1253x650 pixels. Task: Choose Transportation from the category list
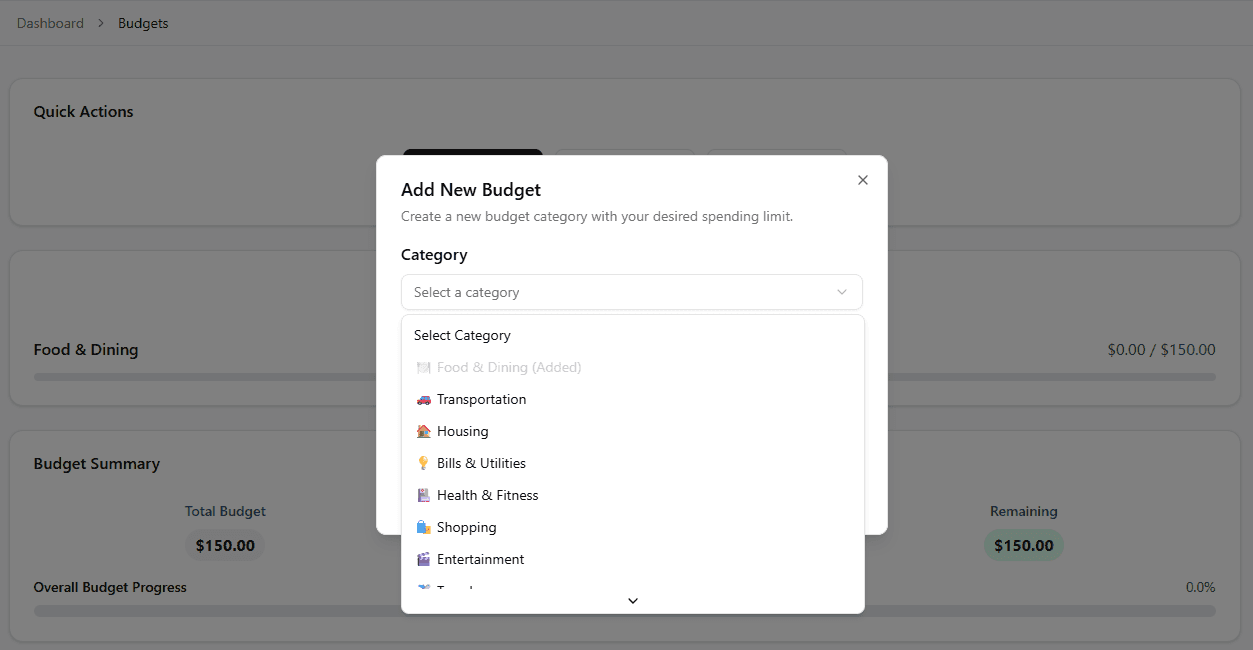pos(481,399)
